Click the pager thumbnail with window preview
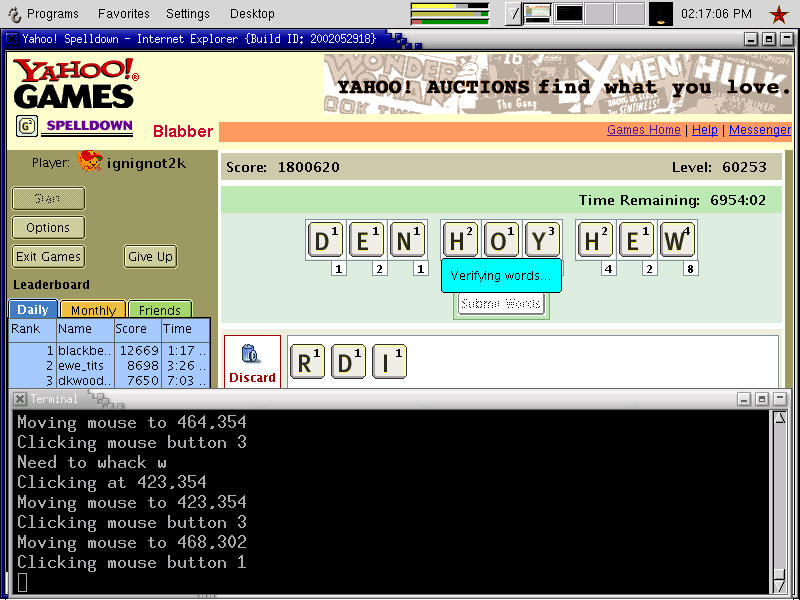The width and height of the screenshot is (800, 600). point(538,14)
